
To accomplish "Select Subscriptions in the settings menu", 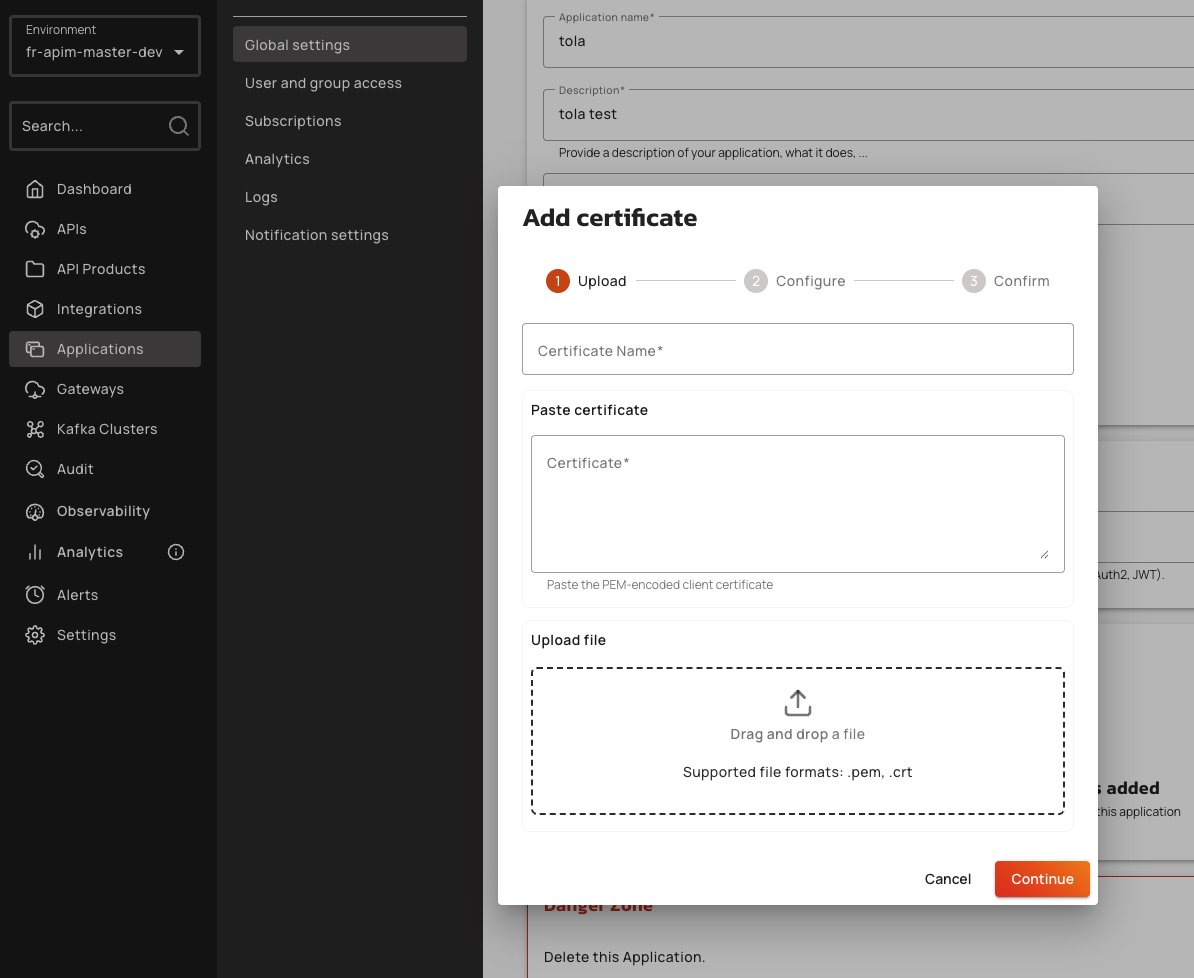I will (x=293, y=121).
